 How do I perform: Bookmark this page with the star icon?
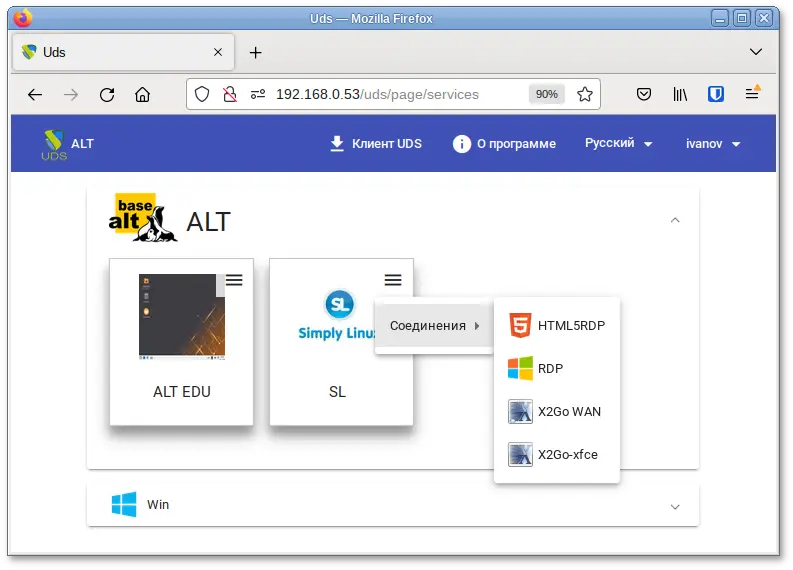click(x=585, y=94)
